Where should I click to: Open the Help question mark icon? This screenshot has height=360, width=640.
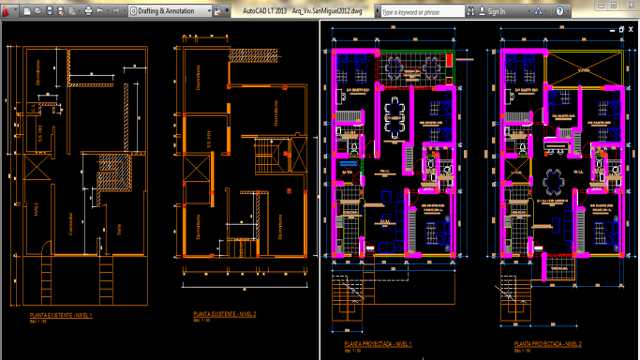coord(560,11)
